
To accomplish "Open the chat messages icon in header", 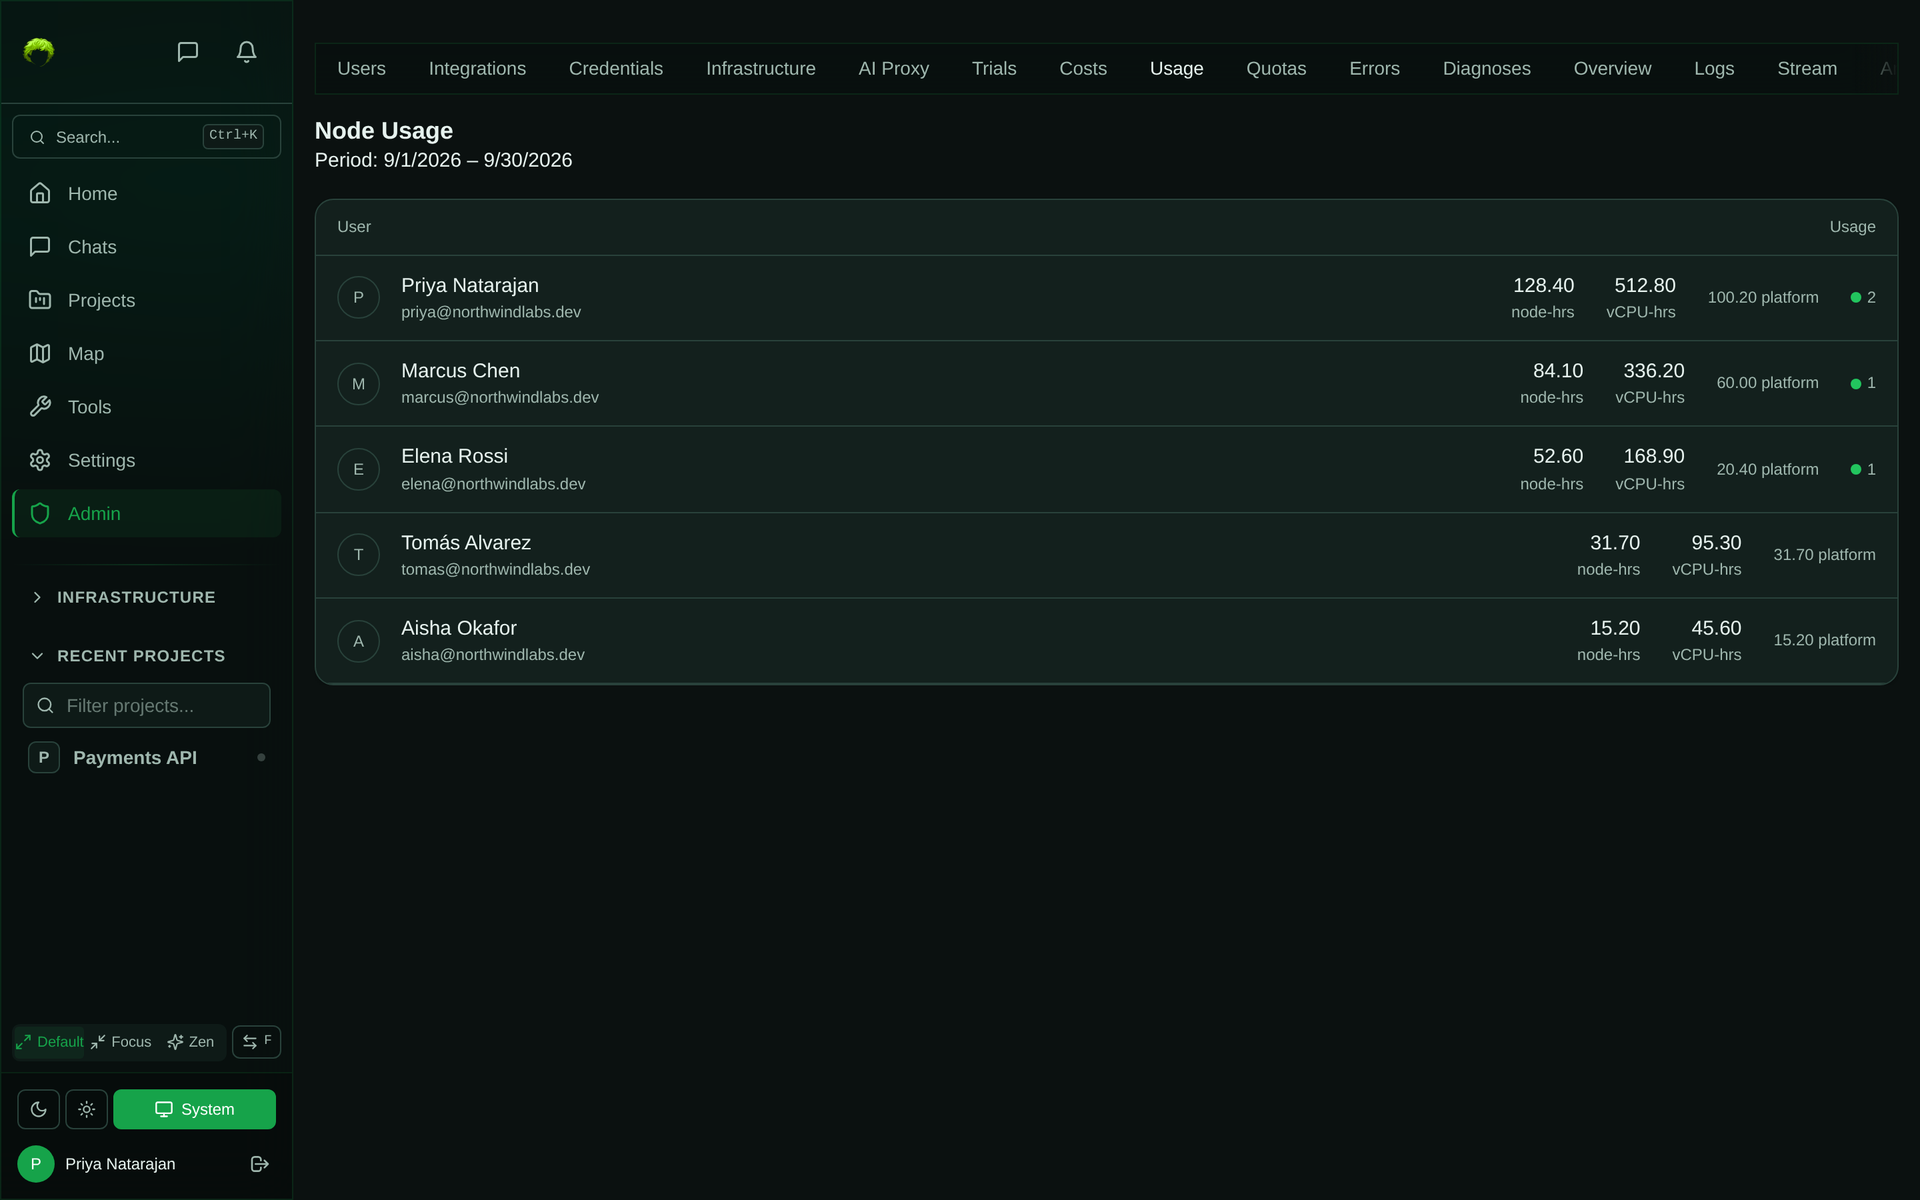I will click(x=188, y=51).
